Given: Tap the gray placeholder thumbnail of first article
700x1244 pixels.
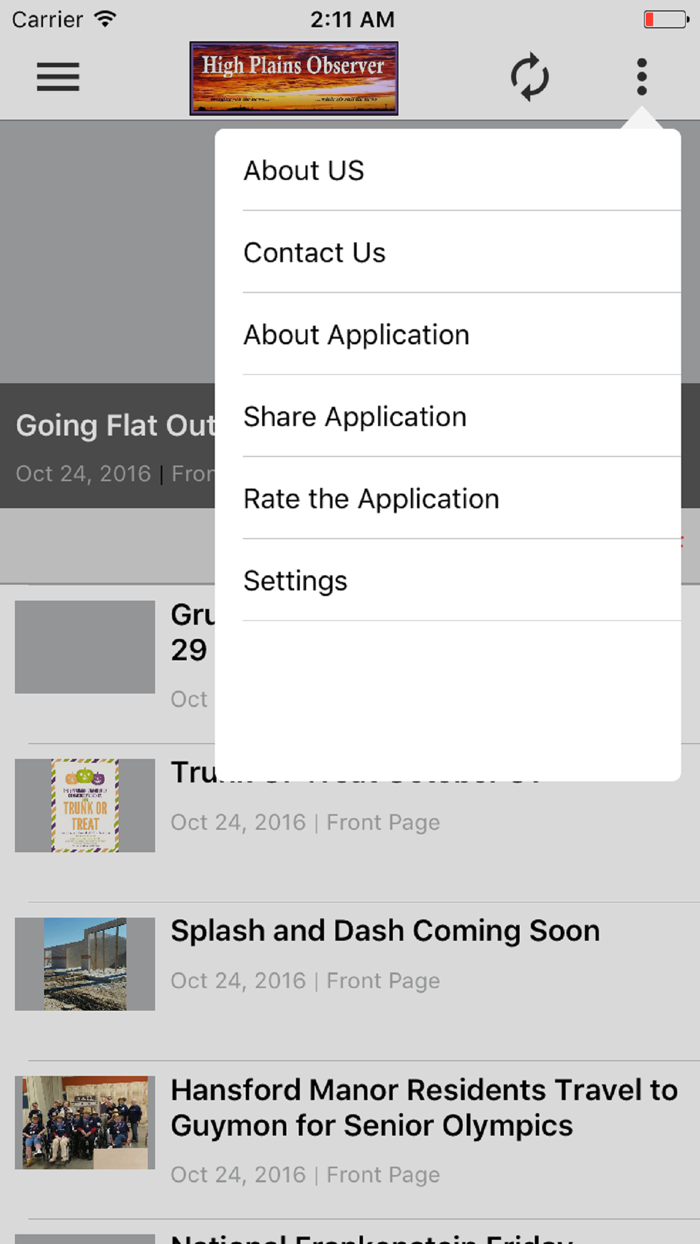Looking at the screenshot, I should click(85, 647).
